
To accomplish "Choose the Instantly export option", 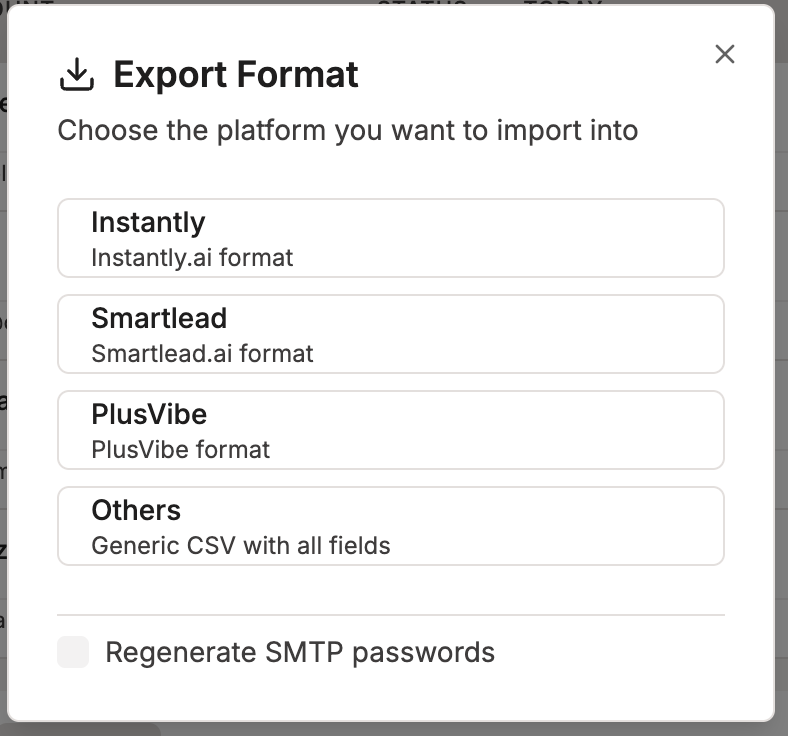I will click(391, 238).
